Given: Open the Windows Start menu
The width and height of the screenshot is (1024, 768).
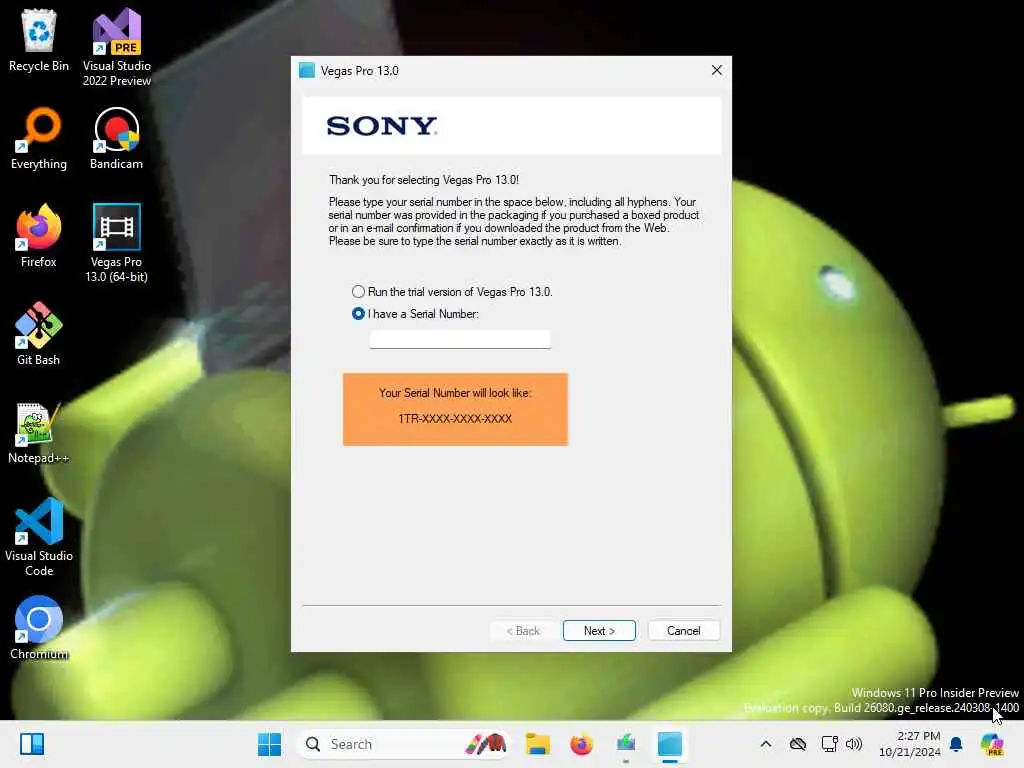Looking at the screenshot, I should [x=269, y=744].
